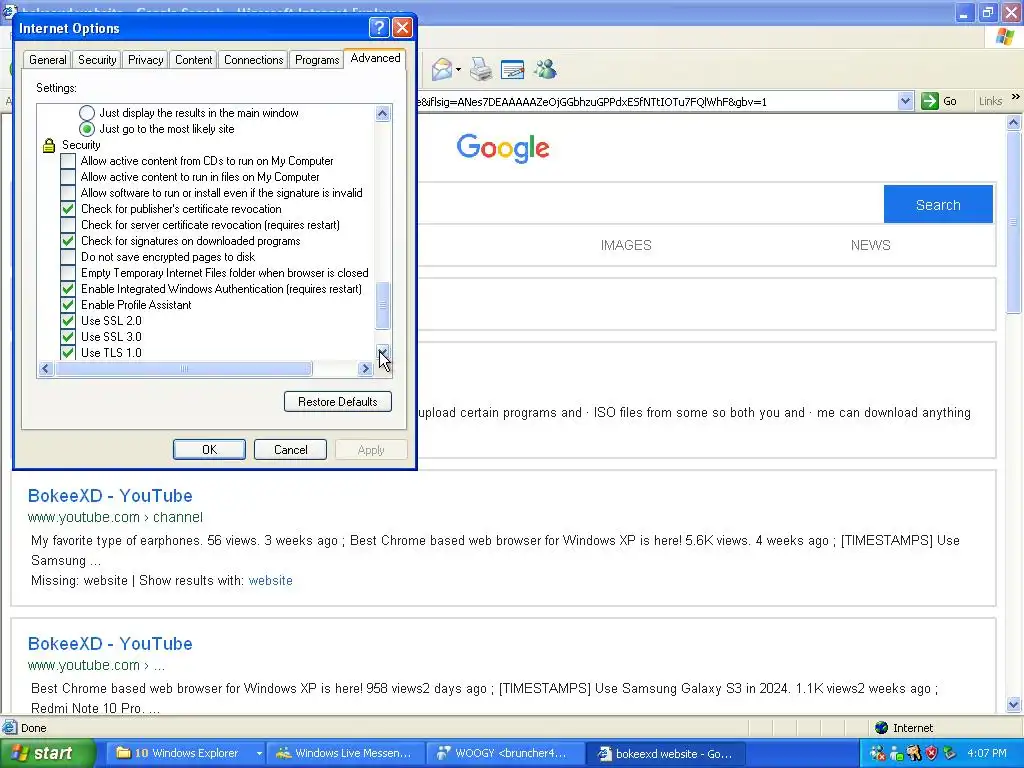Viewport: 1024px width, 768px height.
Task: Click the Help question mark in Internet Options
Action: pyautogui.click(x=379, y=27)
